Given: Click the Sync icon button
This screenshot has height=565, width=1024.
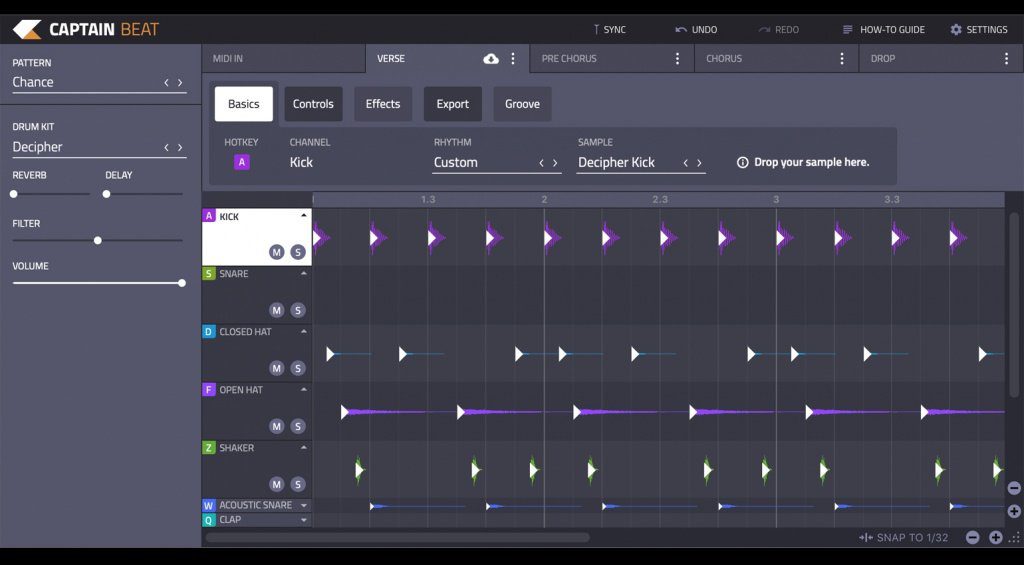Looking at the screenshot, I should (596, 29).
